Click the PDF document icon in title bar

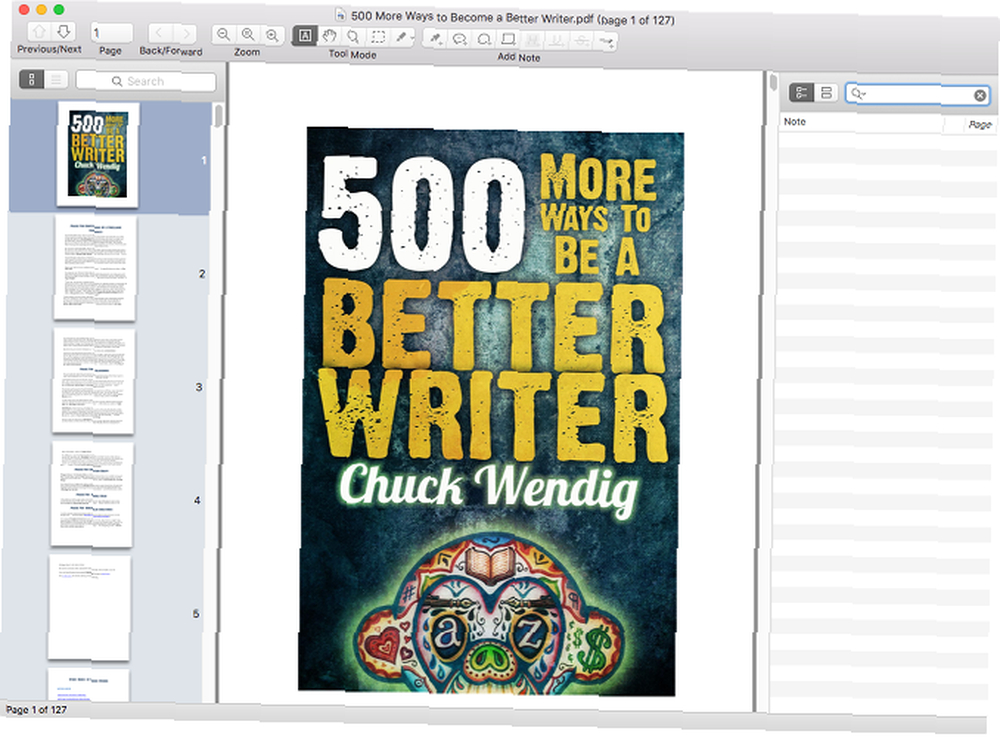pyautogui.click(x=341, y=14)
